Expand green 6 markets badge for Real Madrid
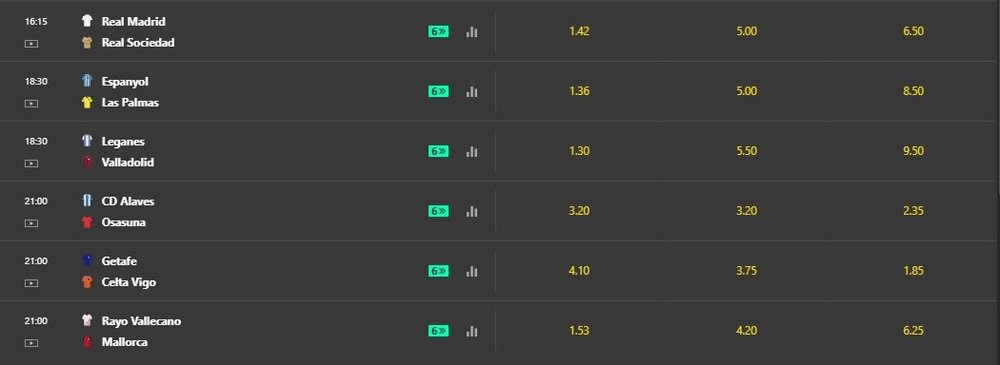This screenshot has height=365, width=1000. [x=438, y=32]
